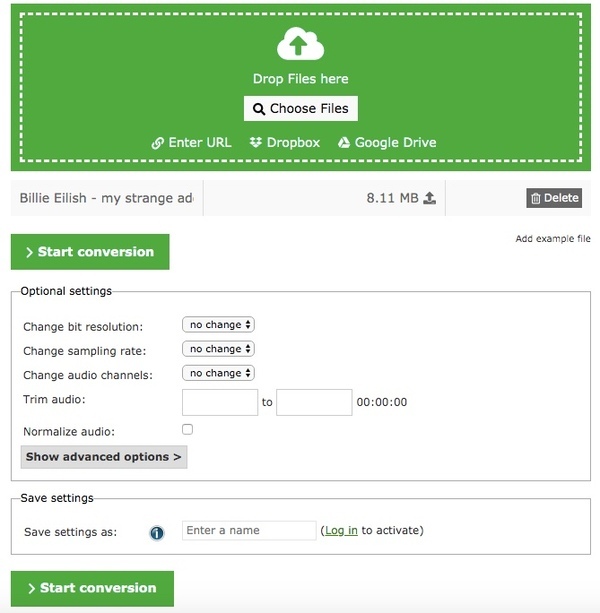The height and width of the screenshot is (613, 600).
Task: Click the Trim audio start time field
Action: point(220,402)
